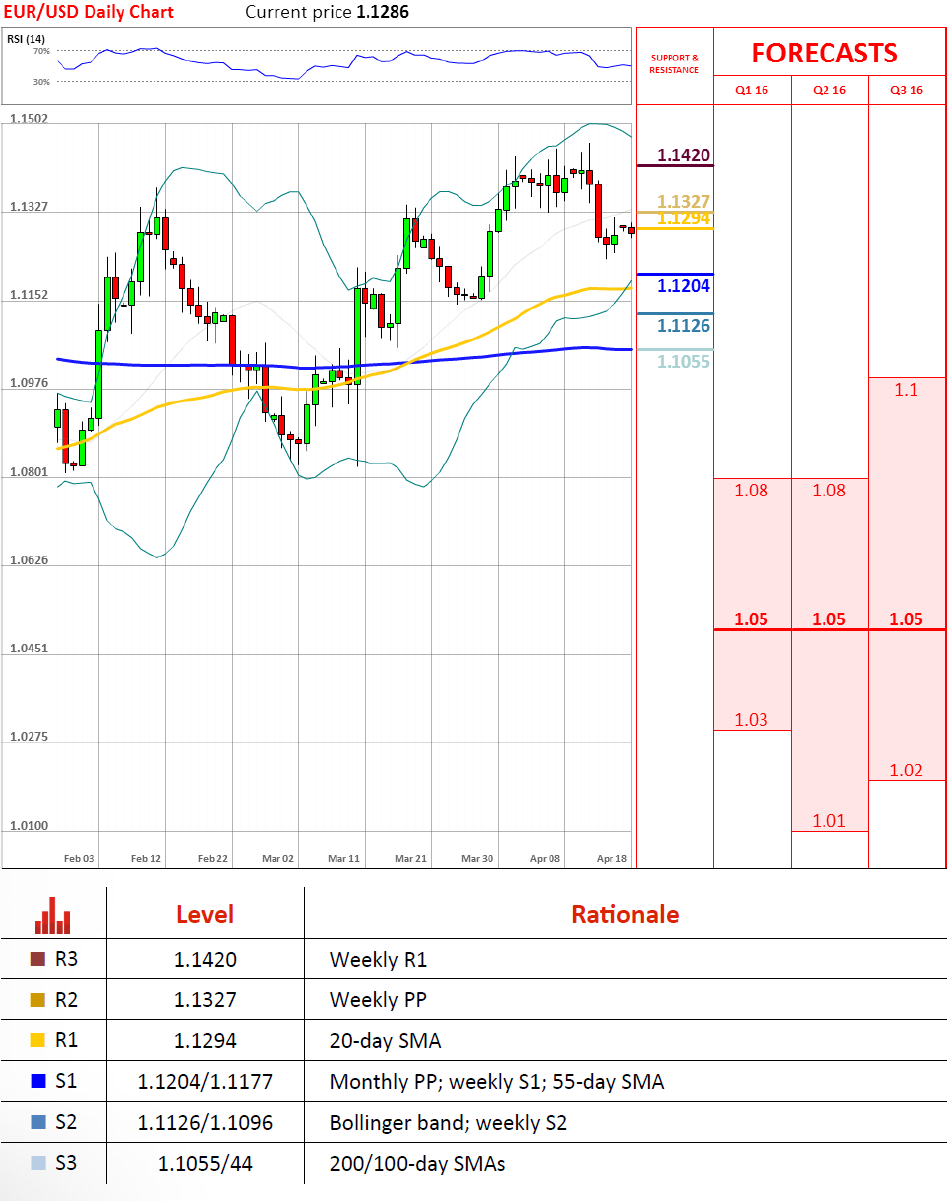This screenshot has width=952, height=1201.
Task: Click the 70% RSI level label
Action: tap(41, 50)
